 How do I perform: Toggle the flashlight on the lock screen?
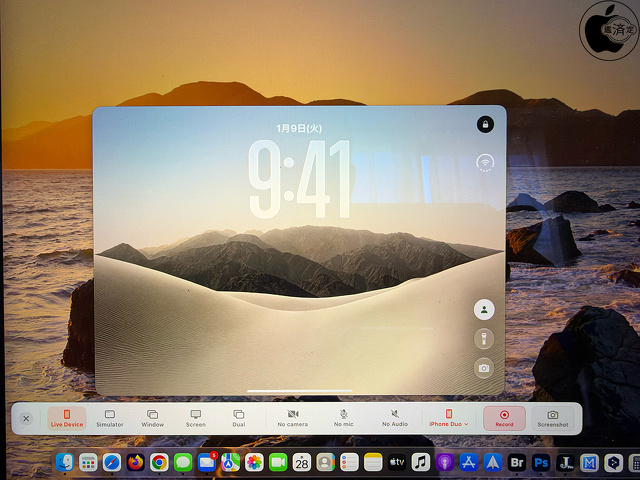(484, 339)
